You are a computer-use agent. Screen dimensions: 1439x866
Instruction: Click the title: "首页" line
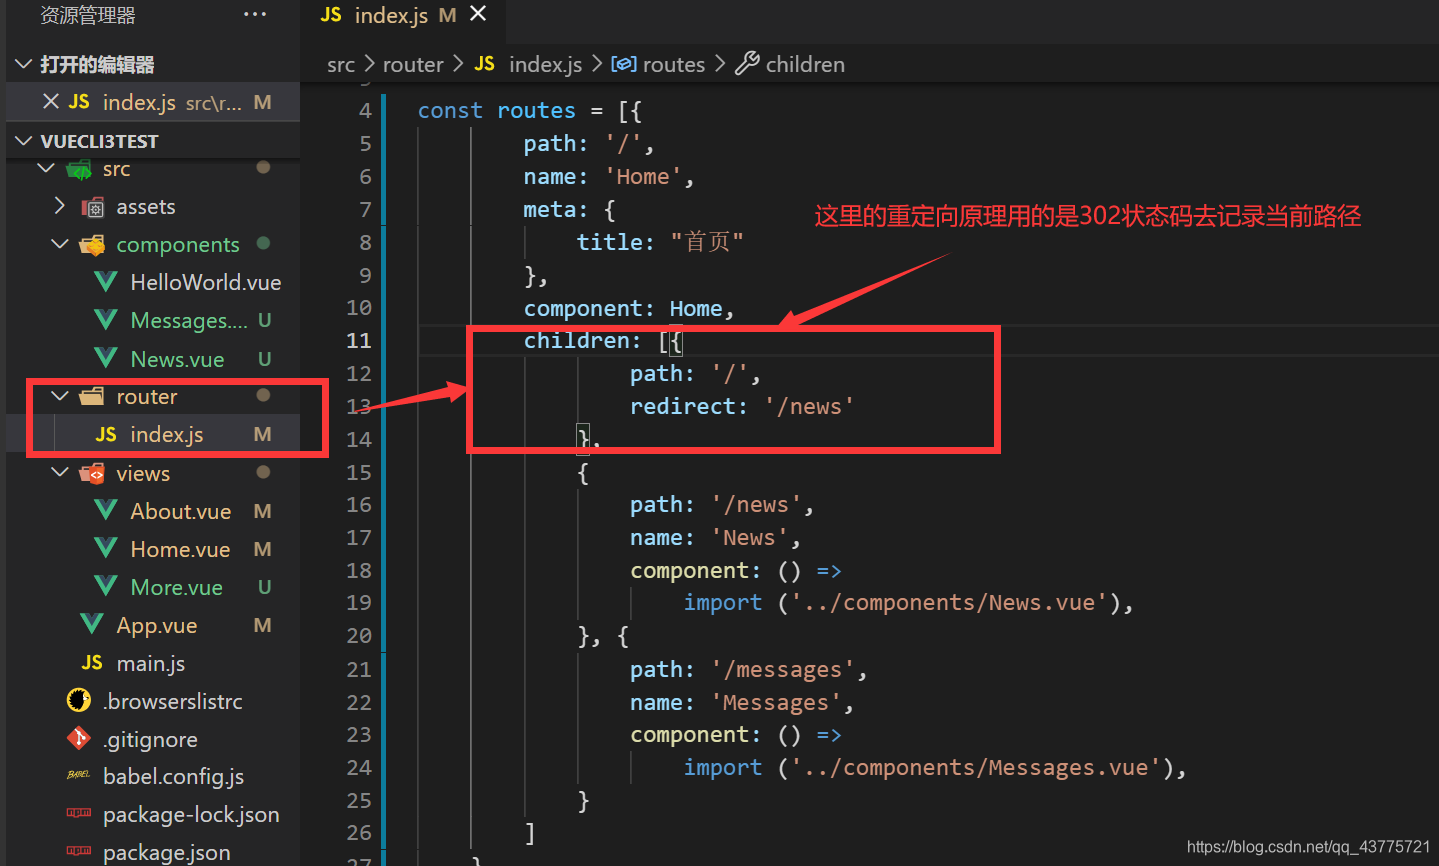[660, 242]
